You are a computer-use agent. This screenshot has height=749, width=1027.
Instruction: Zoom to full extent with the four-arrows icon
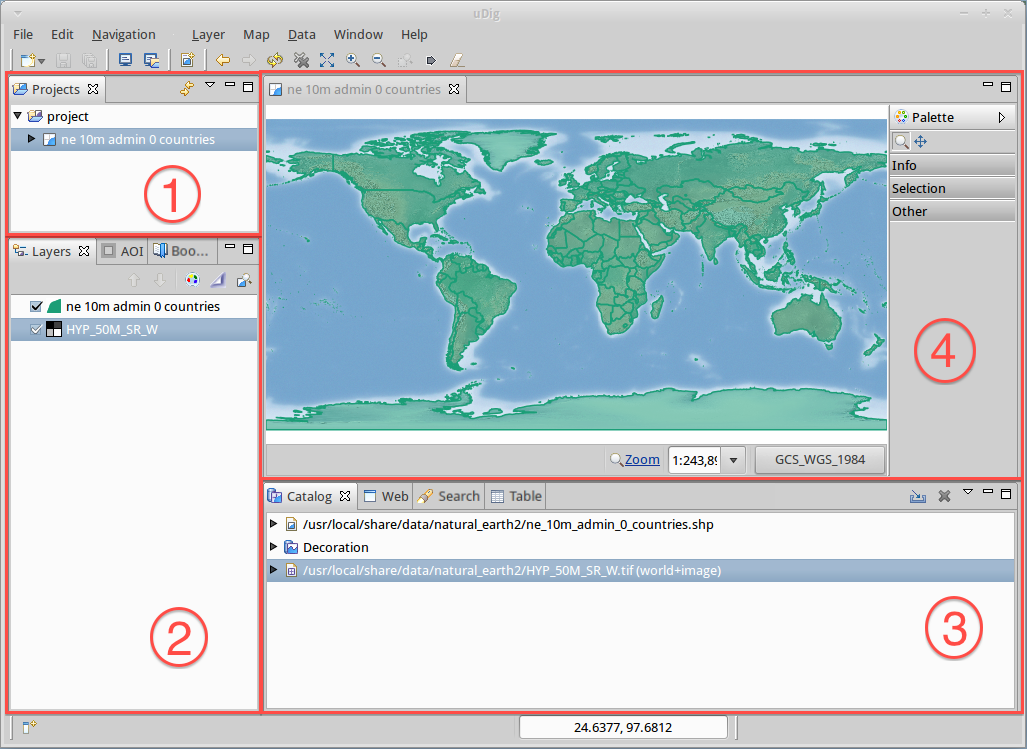point(327,60)
